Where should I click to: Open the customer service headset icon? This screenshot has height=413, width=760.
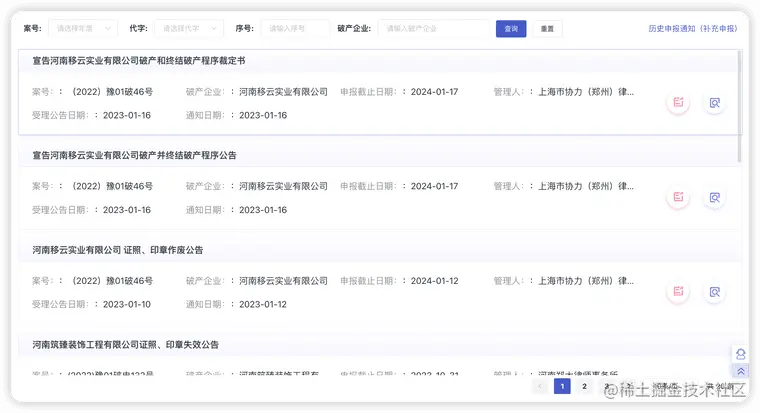coord(741,354)
